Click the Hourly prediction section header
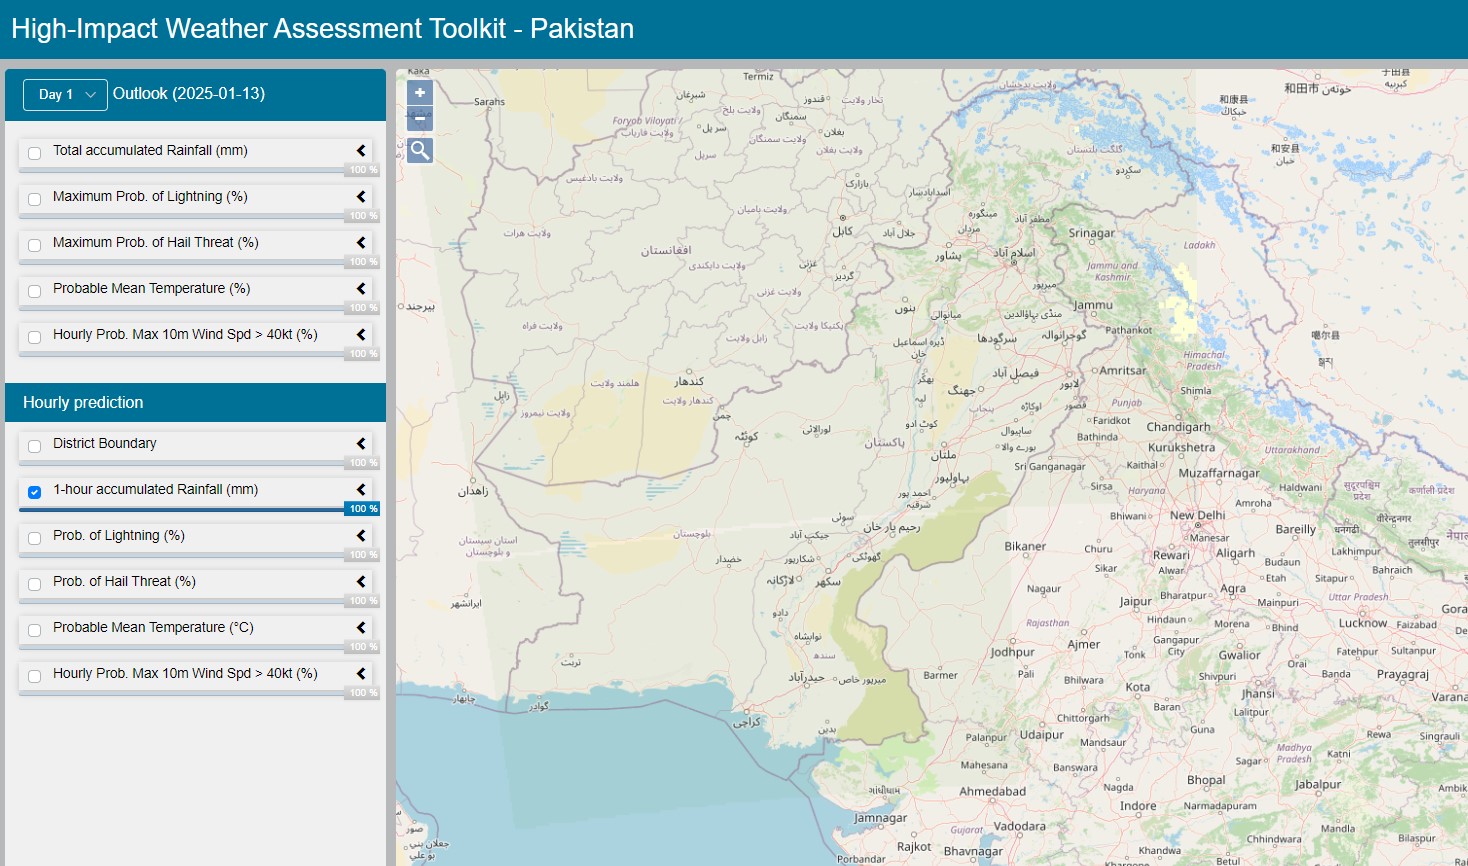The width and height of the screenshot is (1468, 866). 83,402
